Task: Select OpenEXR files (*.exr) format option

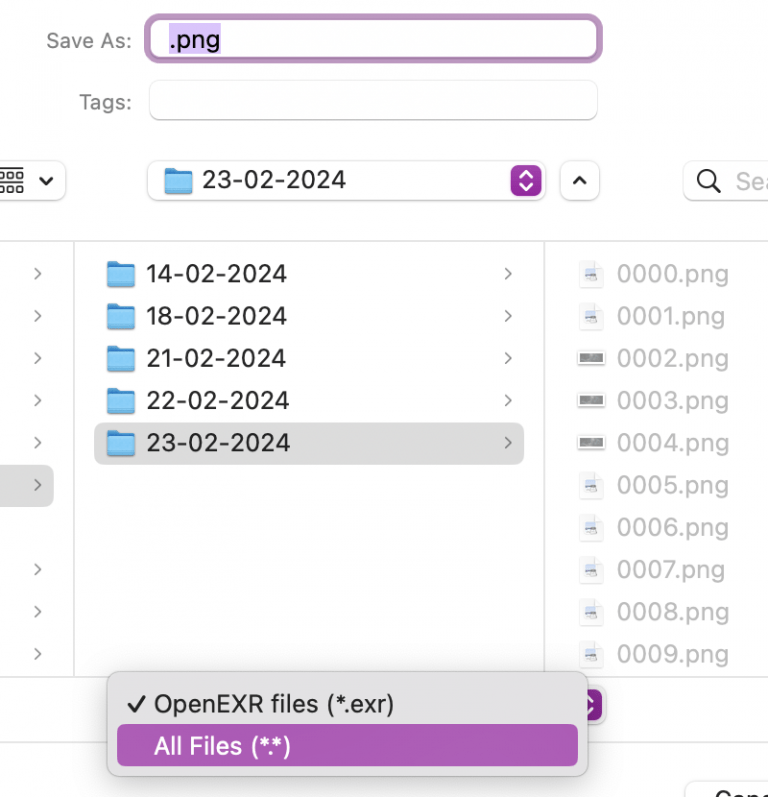Action: coord(273,704)
